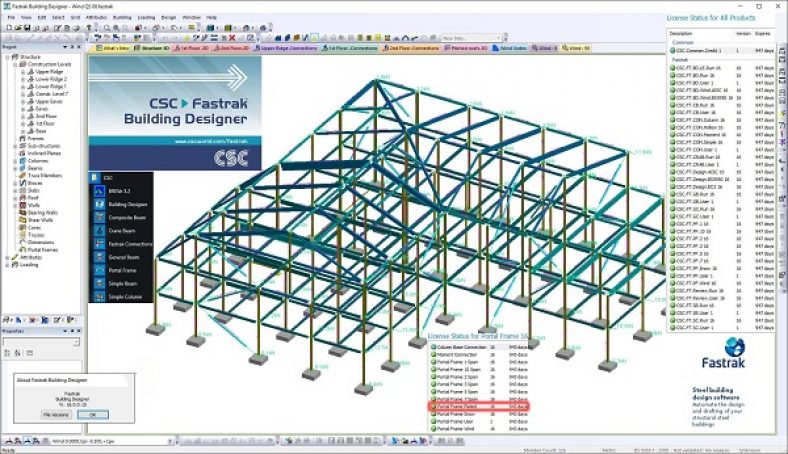Pin the Project panel

pos(72,47)
